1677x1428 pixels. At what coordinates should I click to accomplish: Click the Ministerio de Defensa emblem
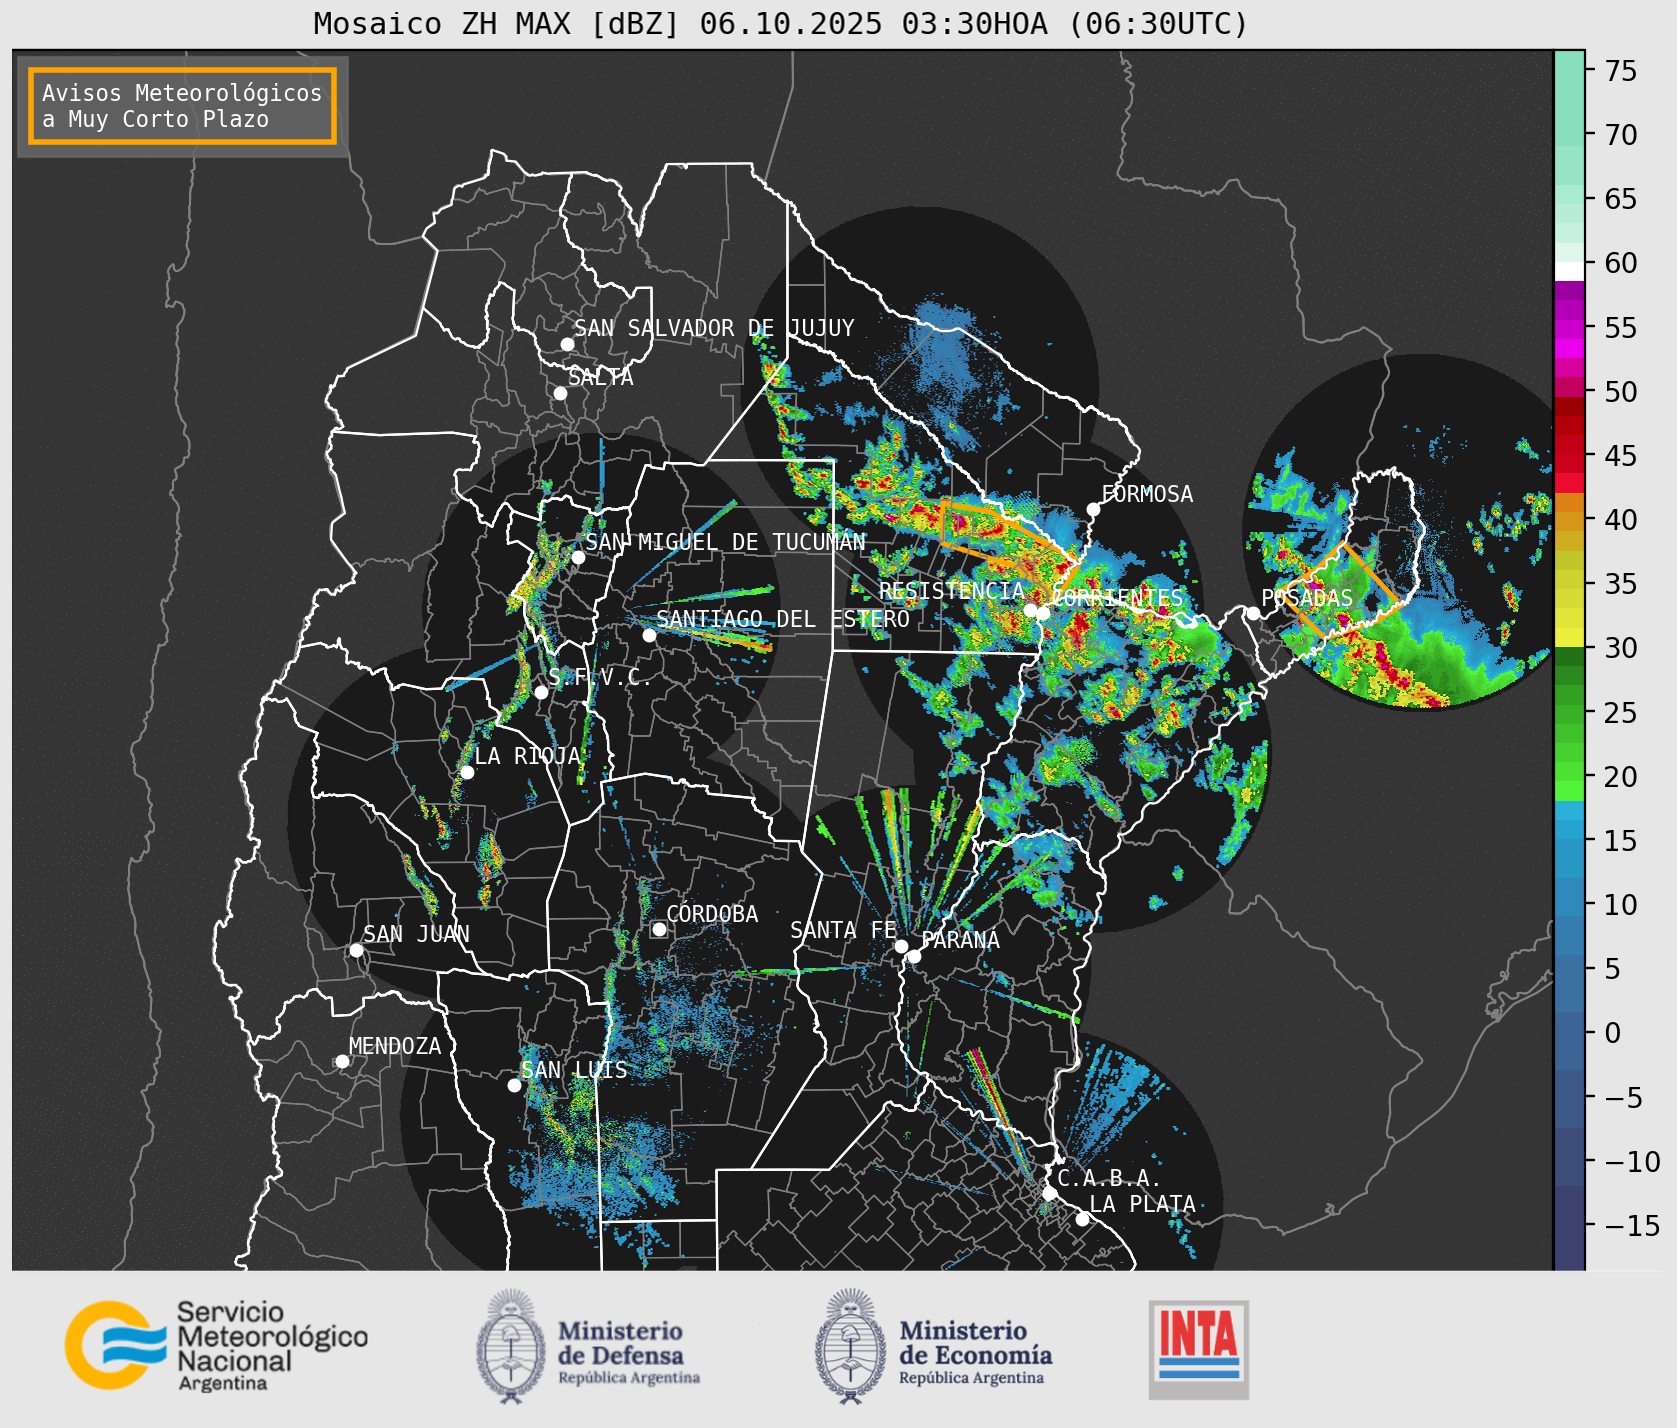coord(511,1346)
